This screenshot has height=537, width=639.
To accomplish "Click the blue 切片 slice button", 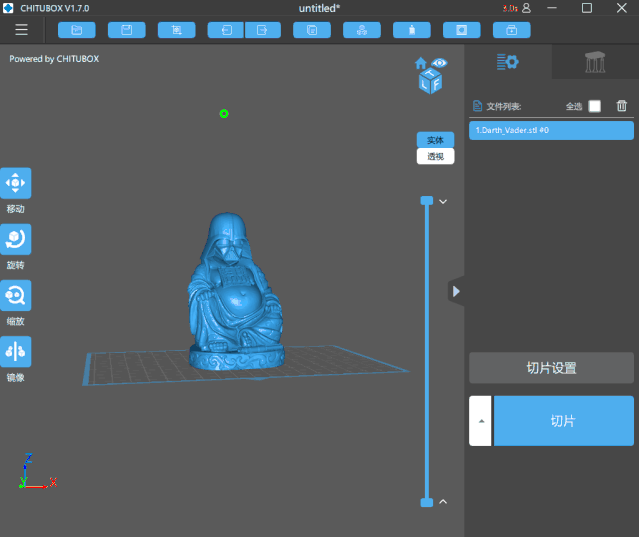I will point(563,421).
